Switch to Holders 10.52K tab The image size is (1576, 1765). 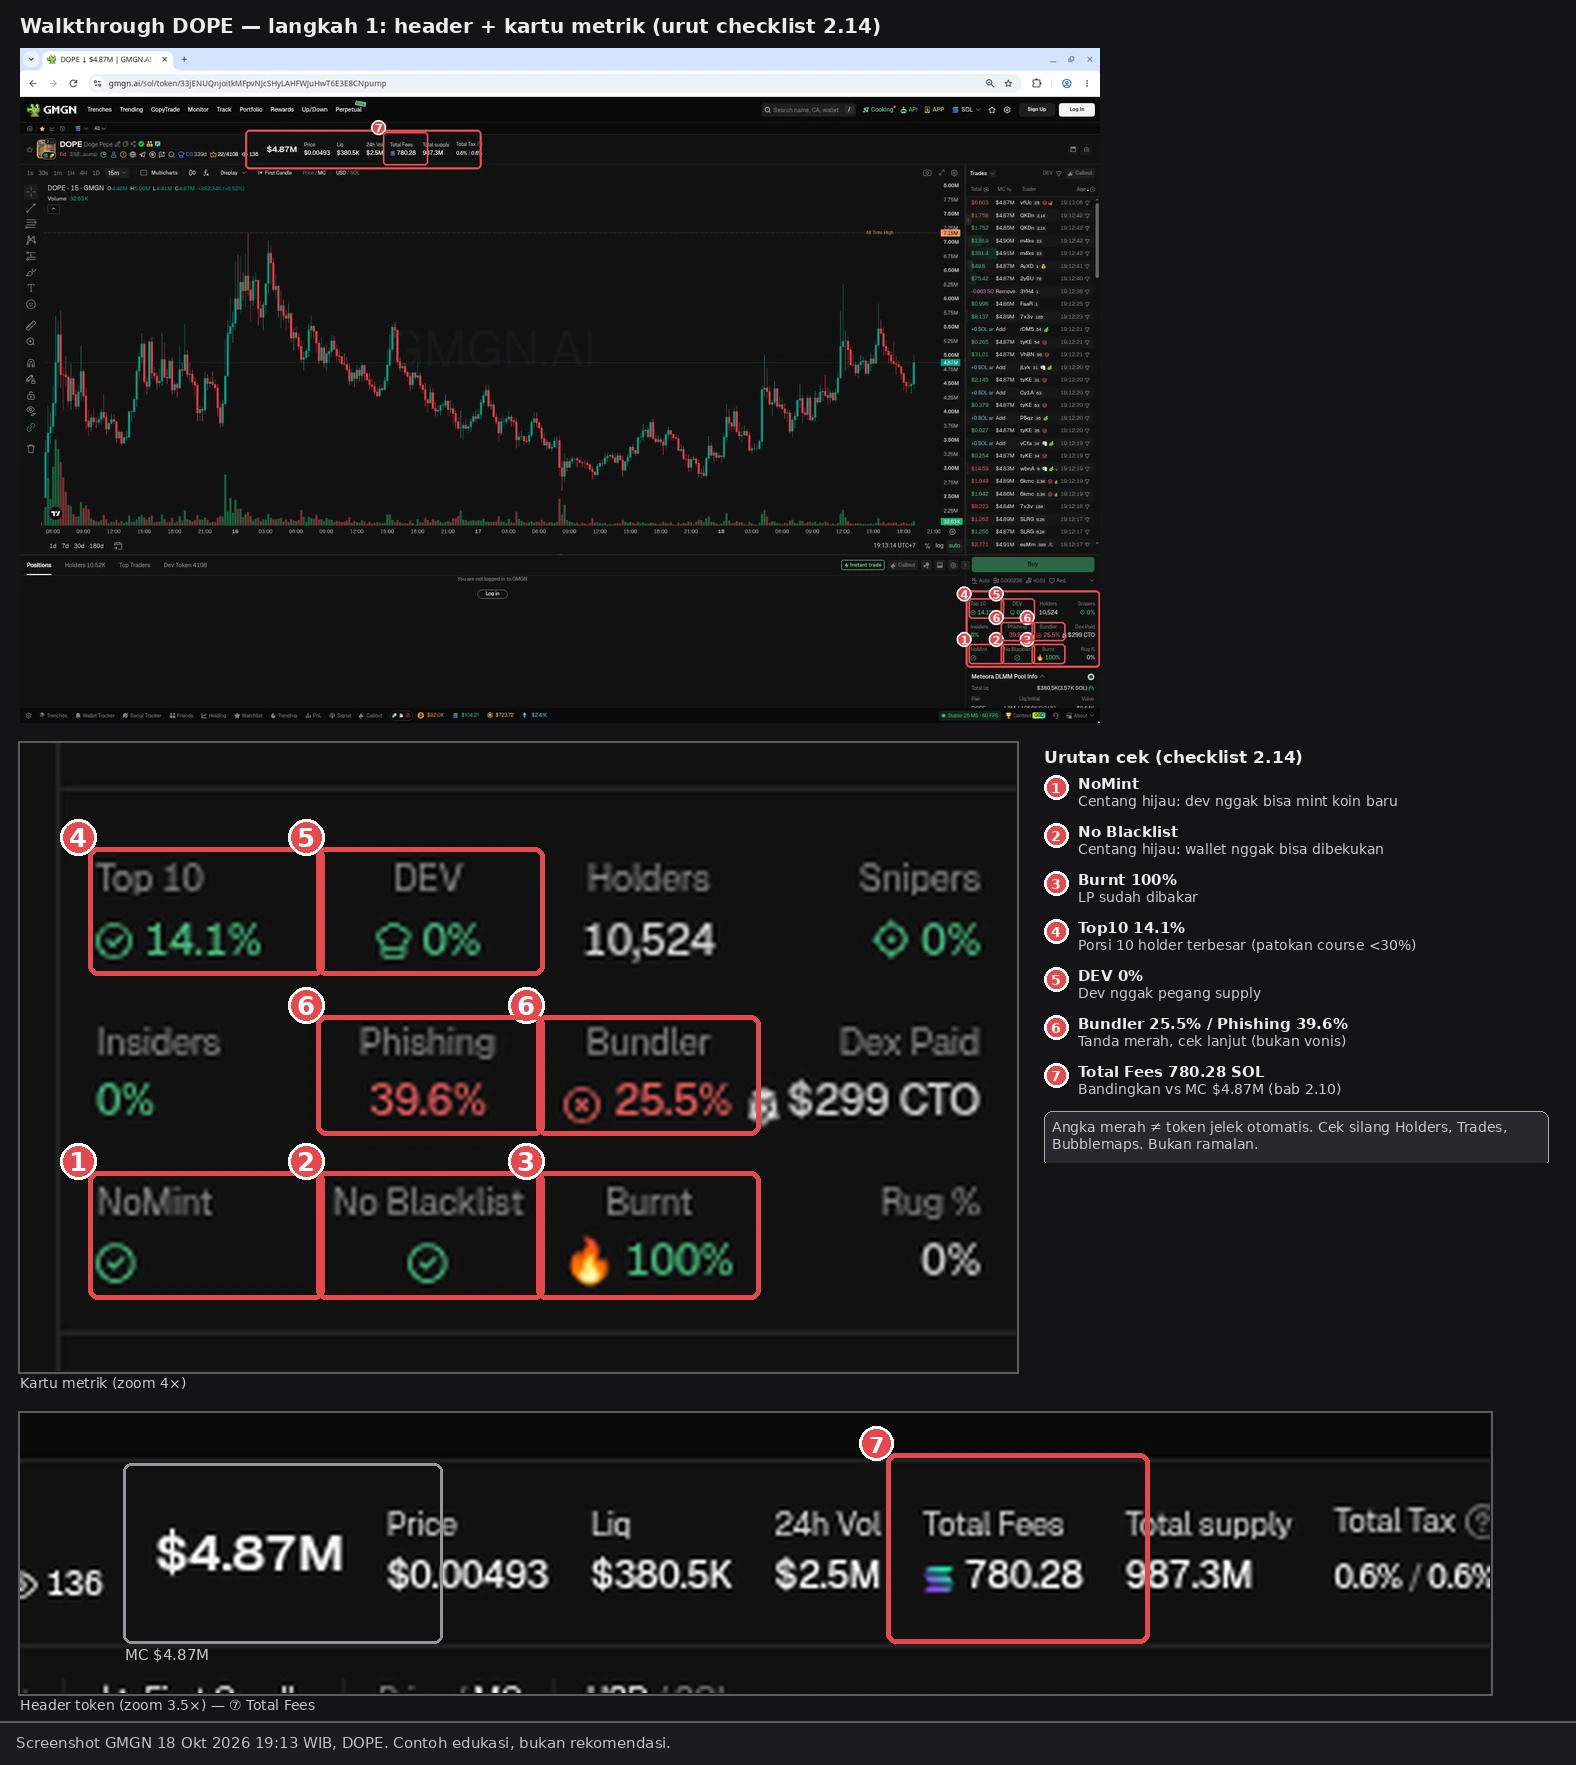coord(85,566)
